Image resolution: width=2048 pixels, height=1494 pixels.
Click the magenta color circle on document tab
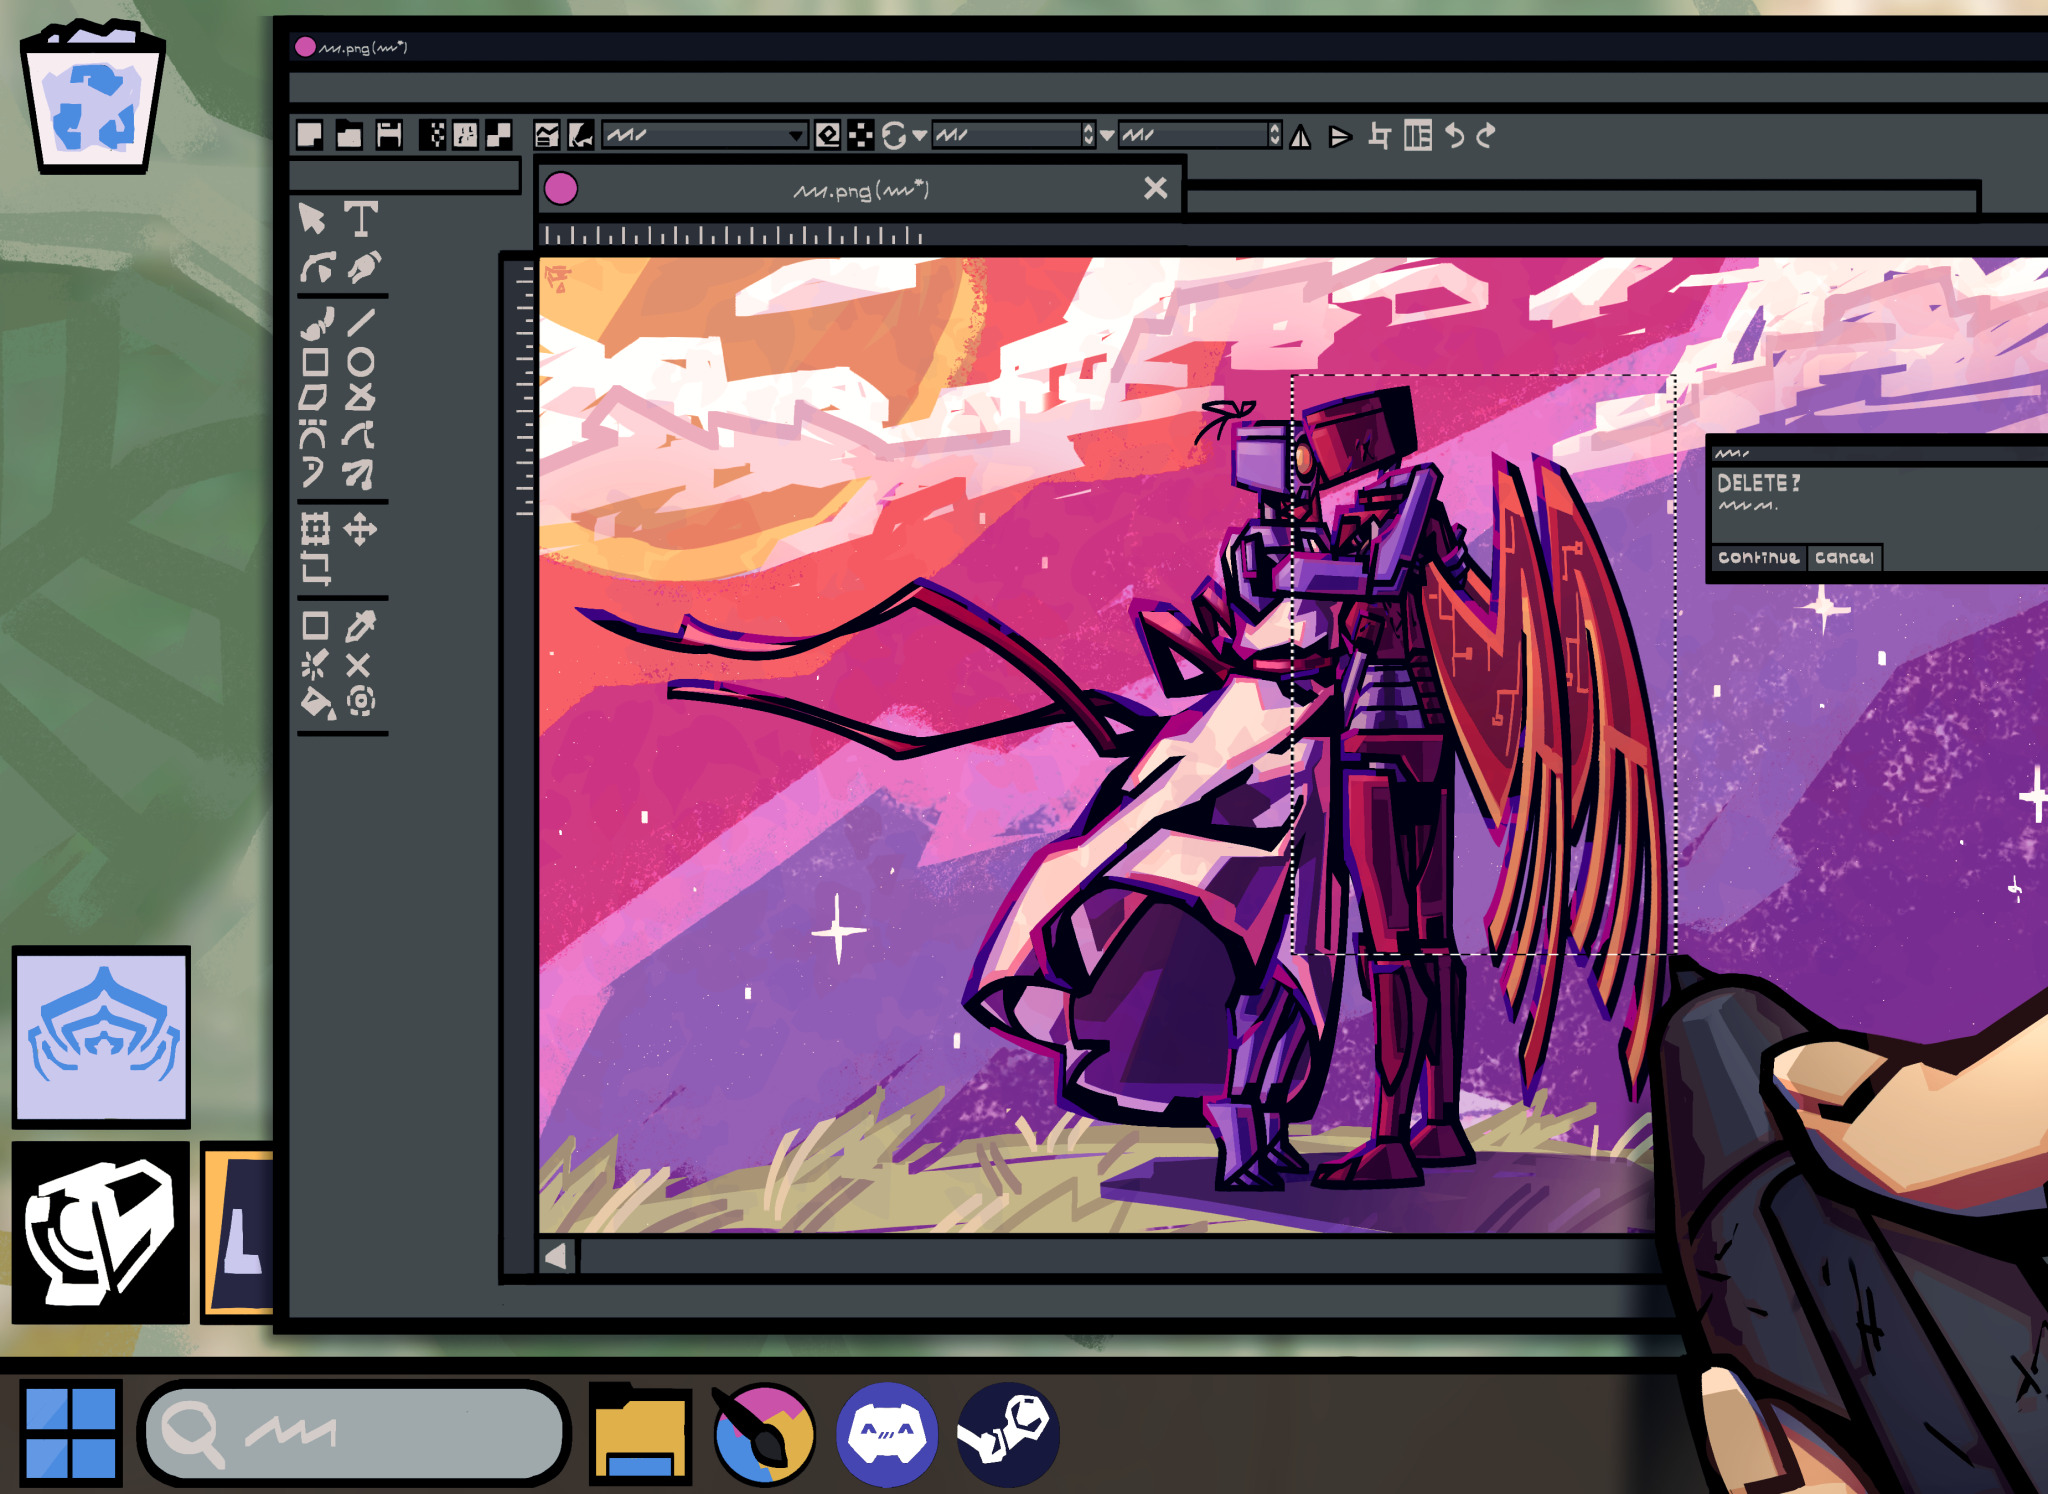click(561, 189)
